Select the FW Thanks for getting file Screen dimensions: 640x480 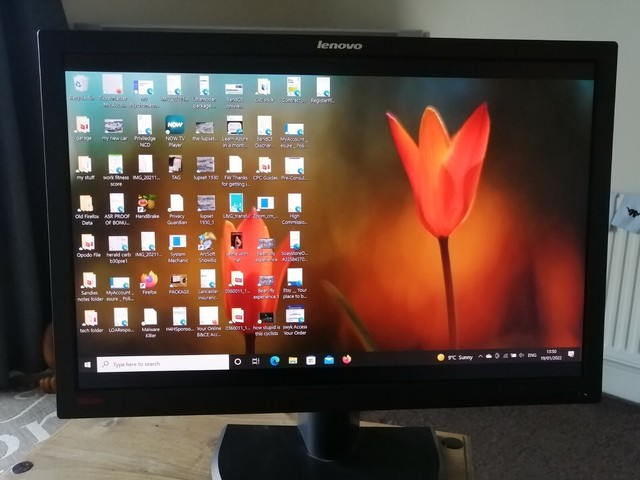(x=235, y=171)
